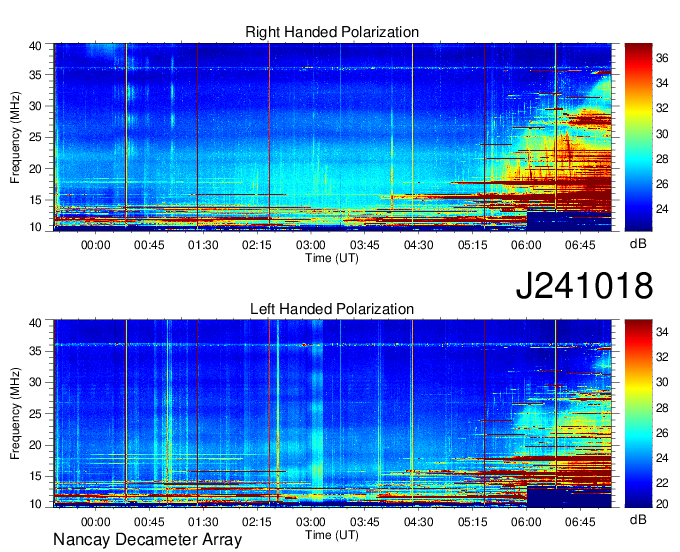Click the 00:00 time tick under the top plot
The image size is (680, 552).
[x=96, y=245]
